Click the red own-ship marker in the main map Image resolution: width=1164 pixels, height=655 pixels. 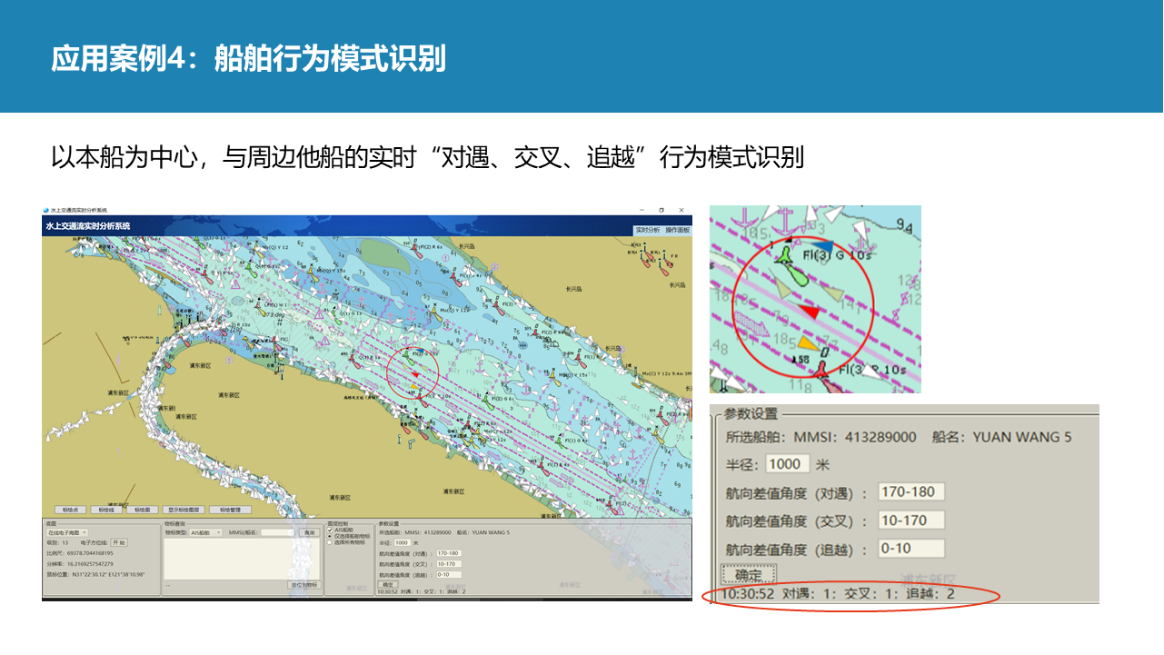point(413,374)
